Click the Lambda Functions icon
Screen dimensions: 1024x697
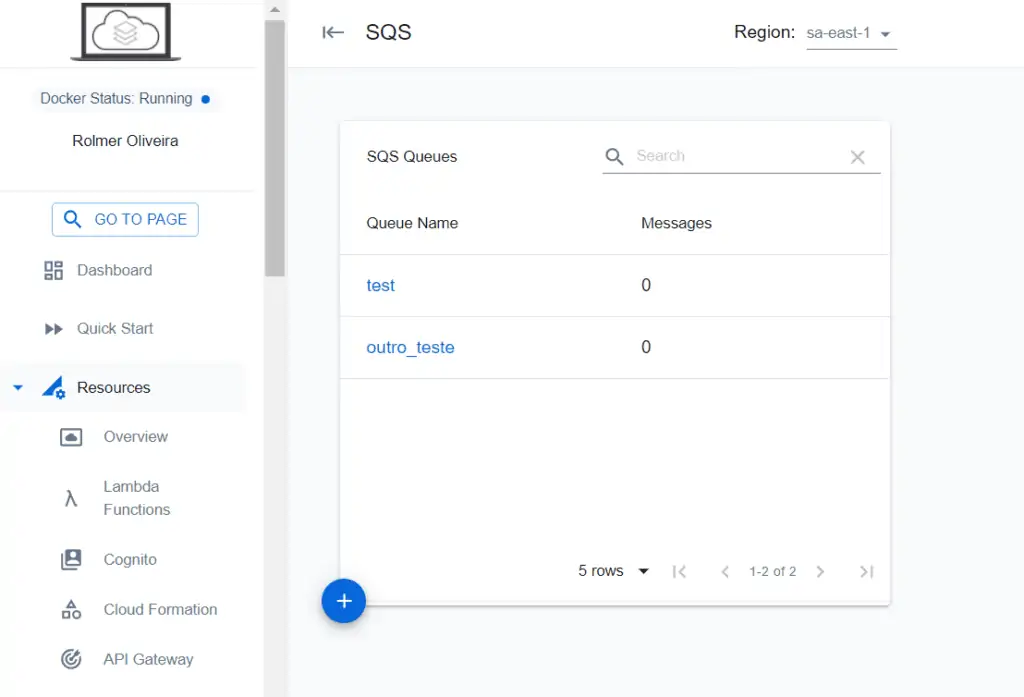[x=70, y=497]
